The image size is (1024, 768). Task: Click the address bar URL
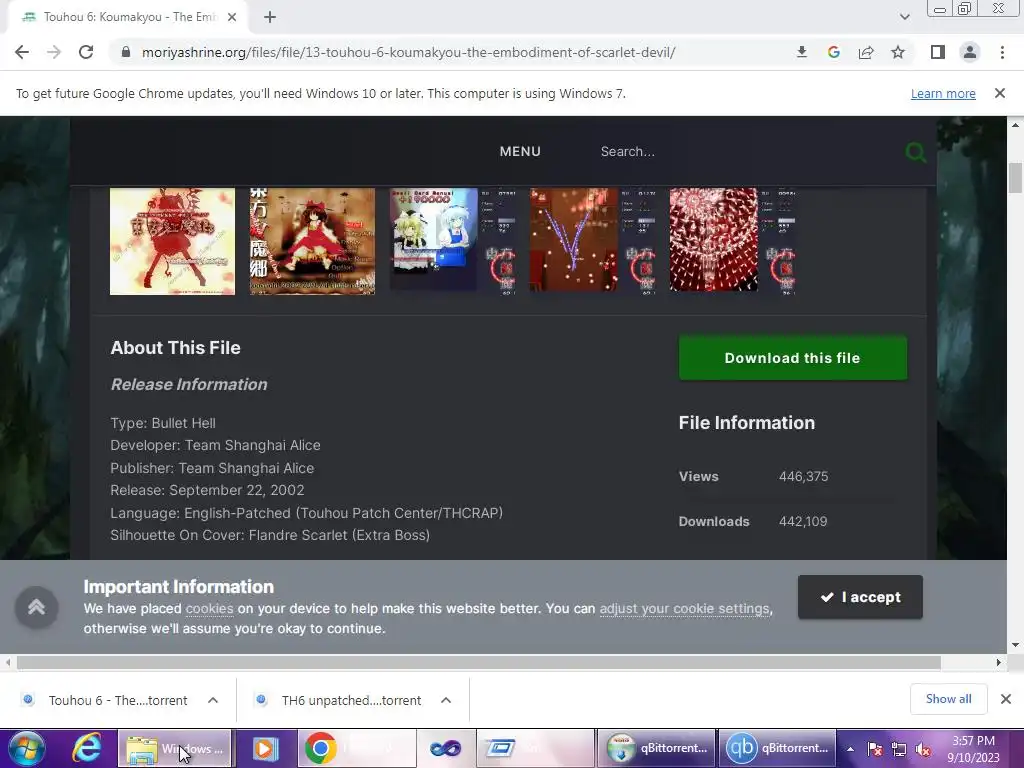(x=408, y=52)
